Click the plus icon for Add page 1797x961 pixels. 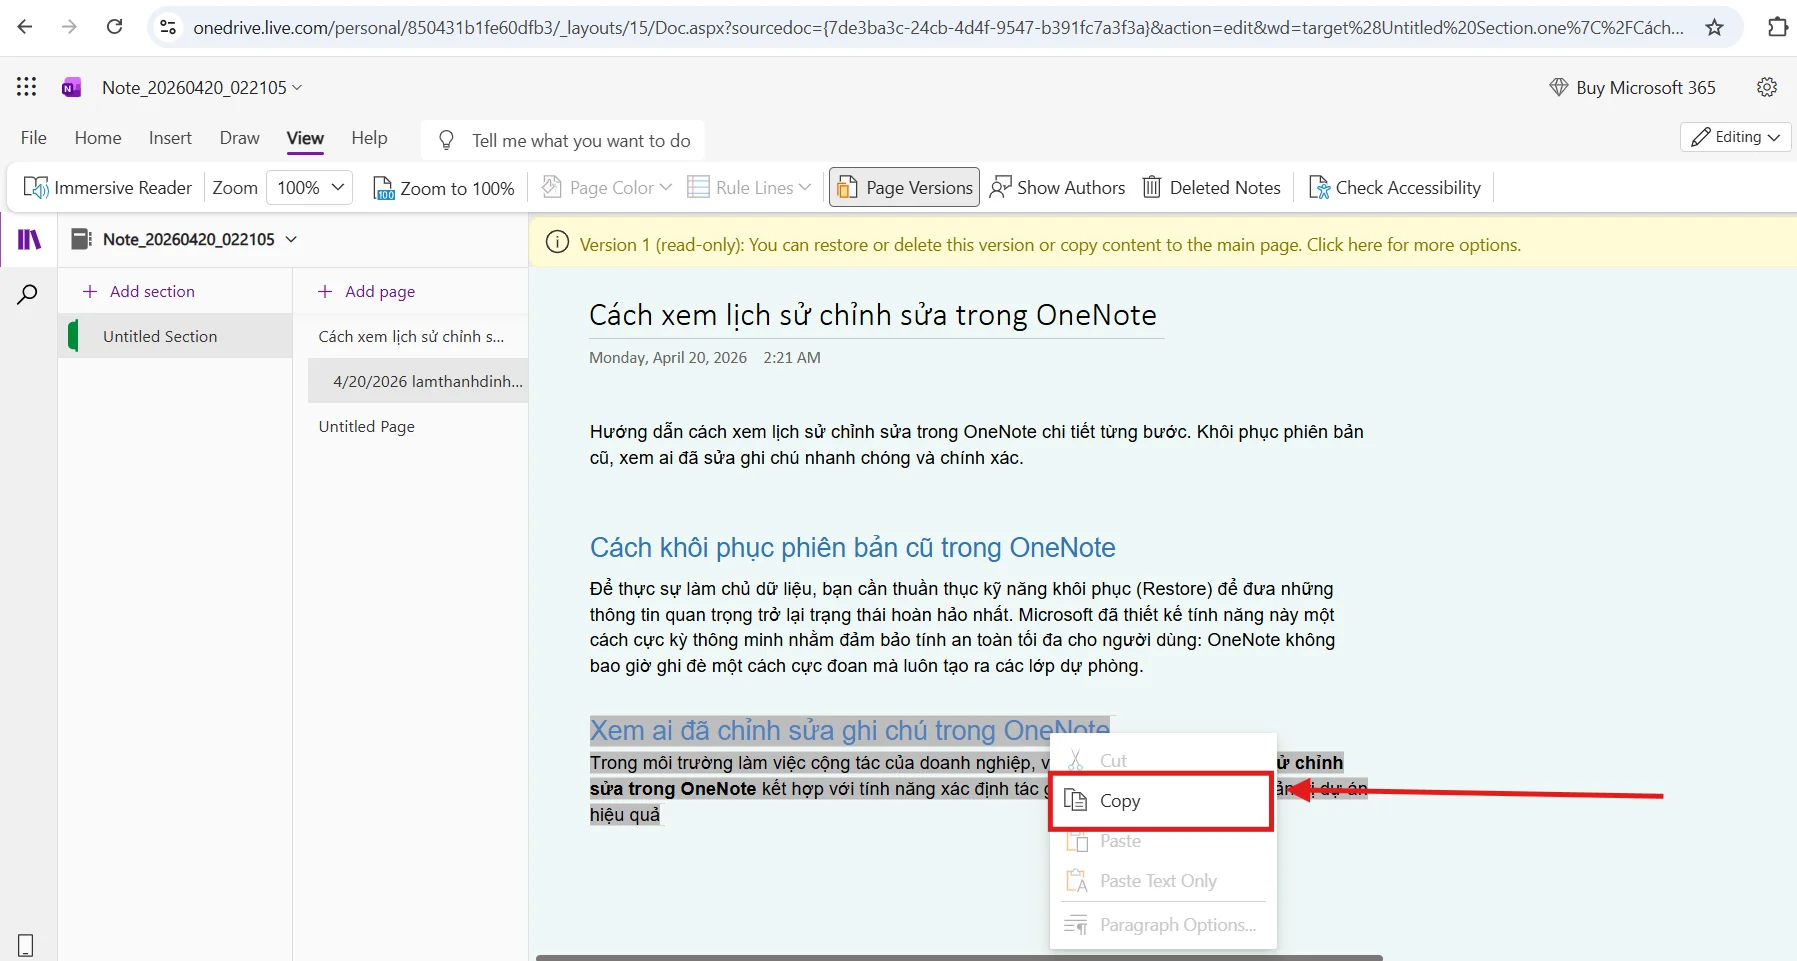coord(325,291)
